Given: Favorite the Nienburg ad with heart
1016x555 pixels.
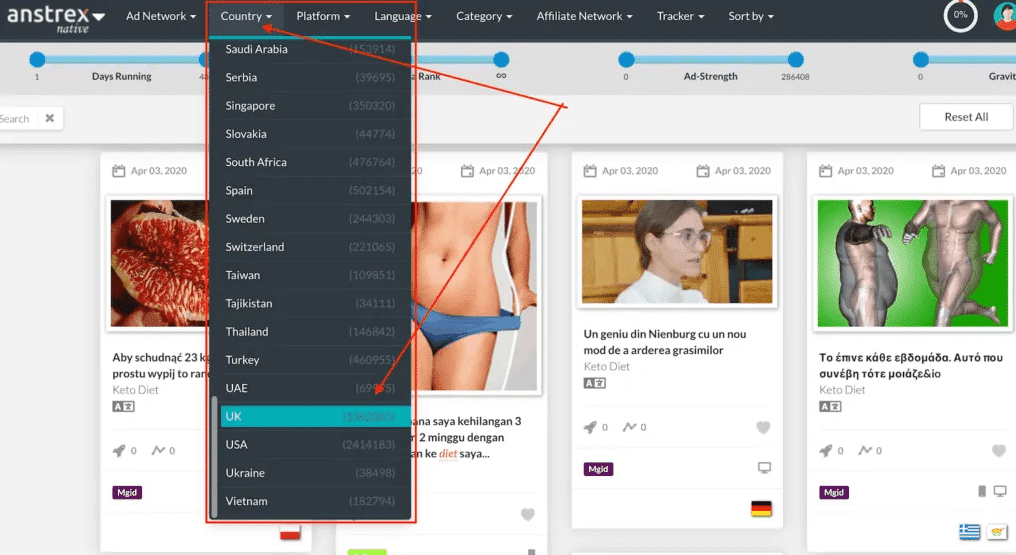Looking at the screenshot, I should (763, 427).
